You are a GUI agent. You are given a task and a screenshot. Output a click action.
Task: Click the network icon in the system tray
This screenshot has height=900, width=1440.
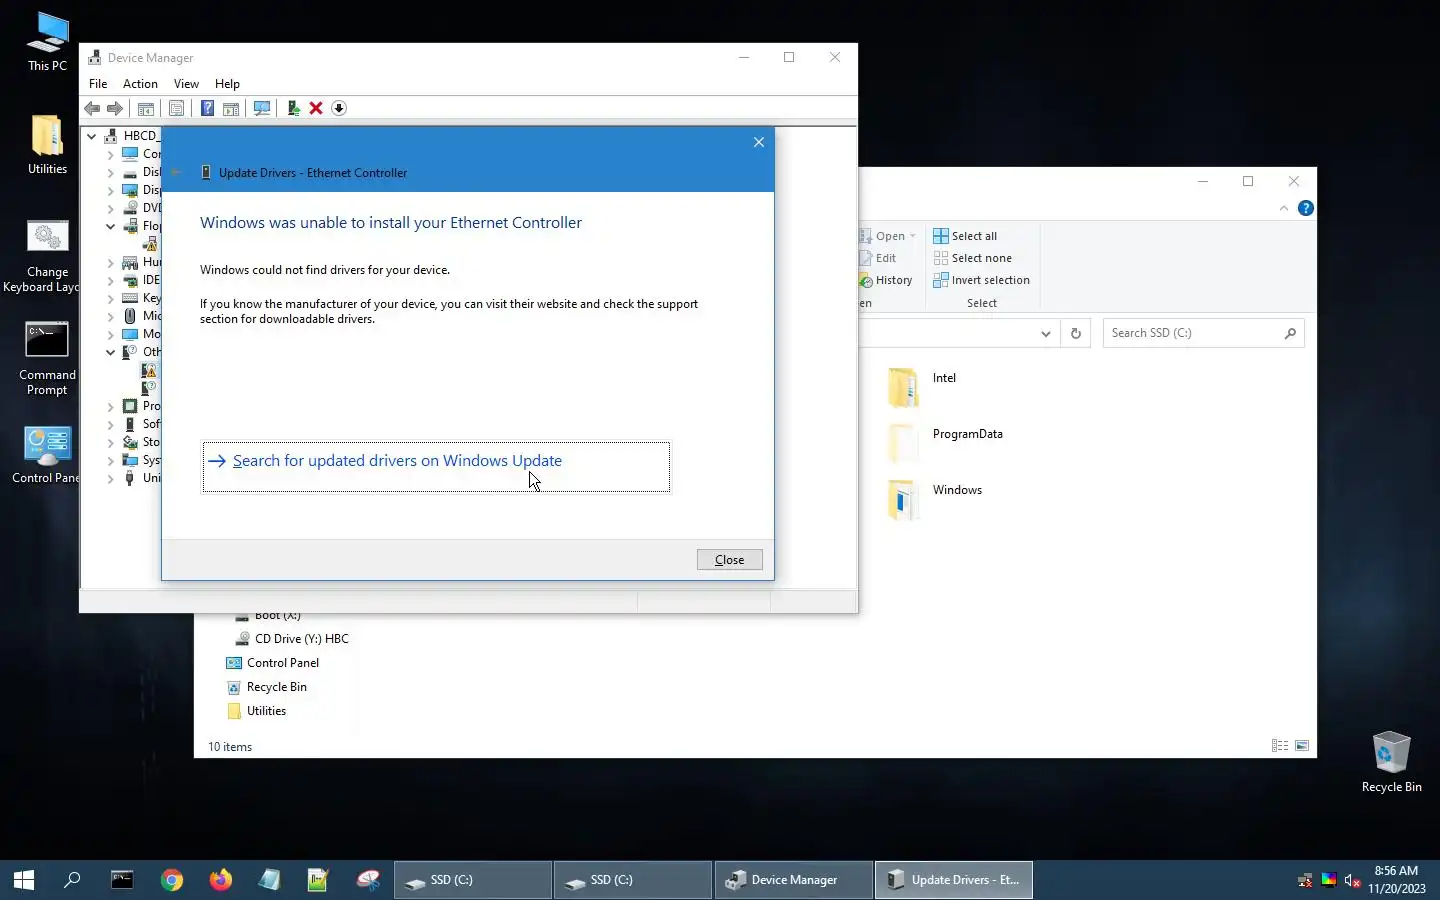(1305, 880)
